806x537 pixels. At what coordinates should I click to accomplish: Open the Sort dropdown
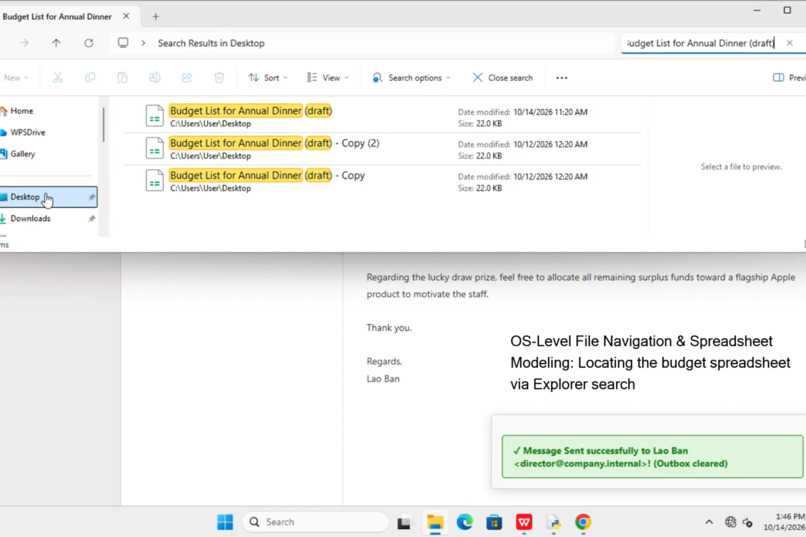pos(268,78)
